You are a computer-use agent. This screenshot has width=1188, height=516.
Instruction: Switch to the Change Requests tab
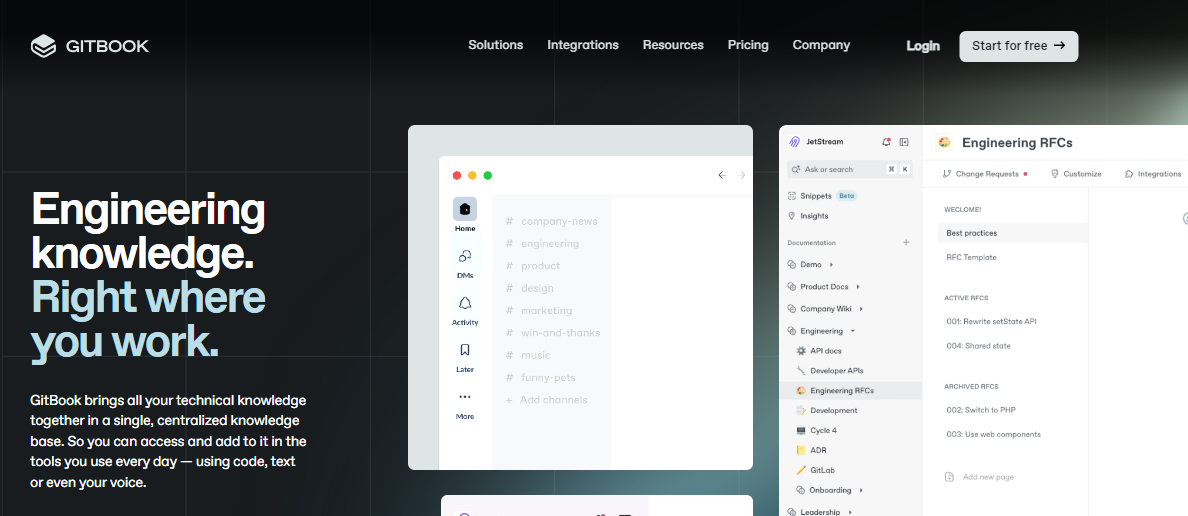click(986, 174)
